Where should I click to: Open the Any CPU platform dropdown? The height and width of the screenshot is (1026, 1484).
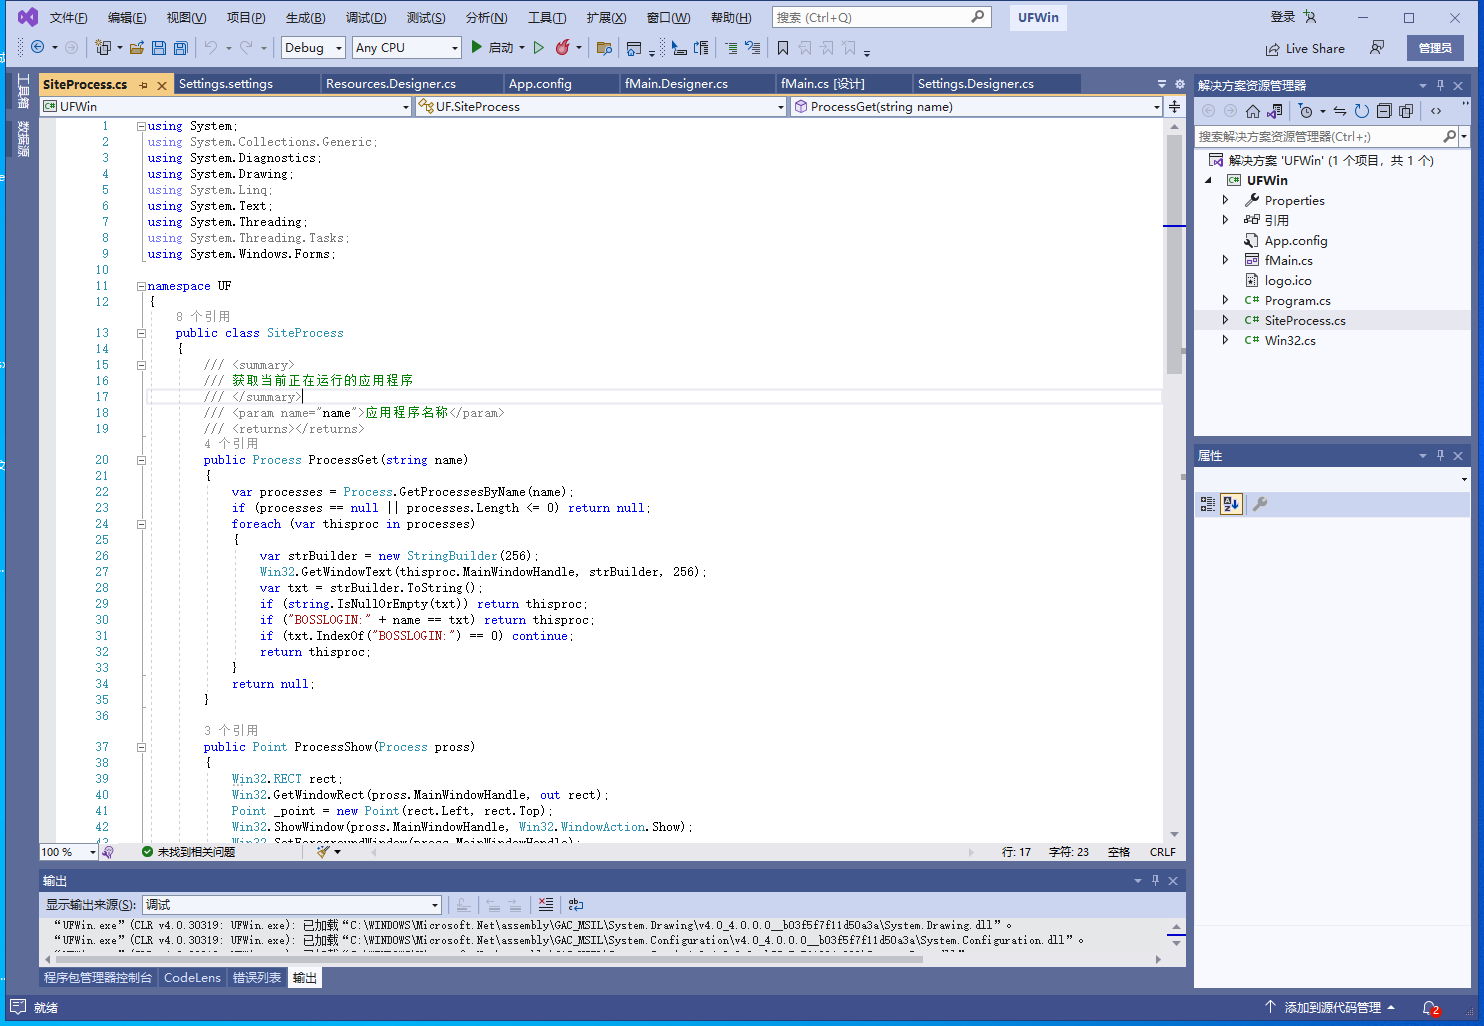[406, 47]
